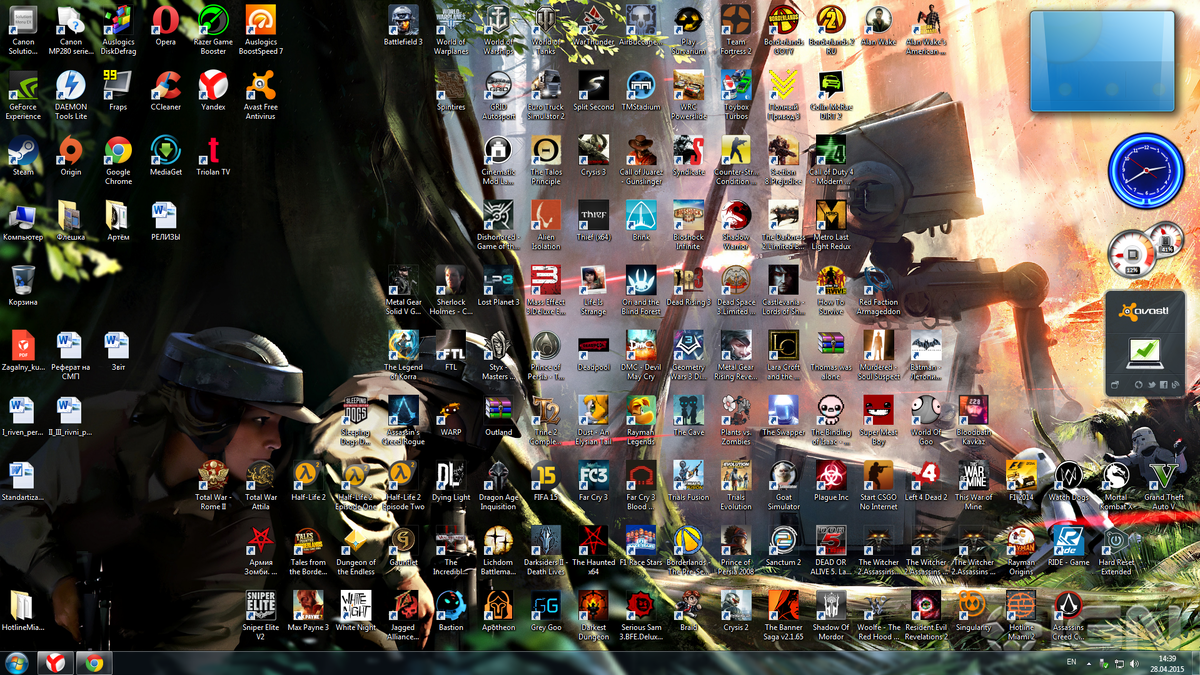Open the Флешка folder

pyautogui.click(x=70, y=222)
